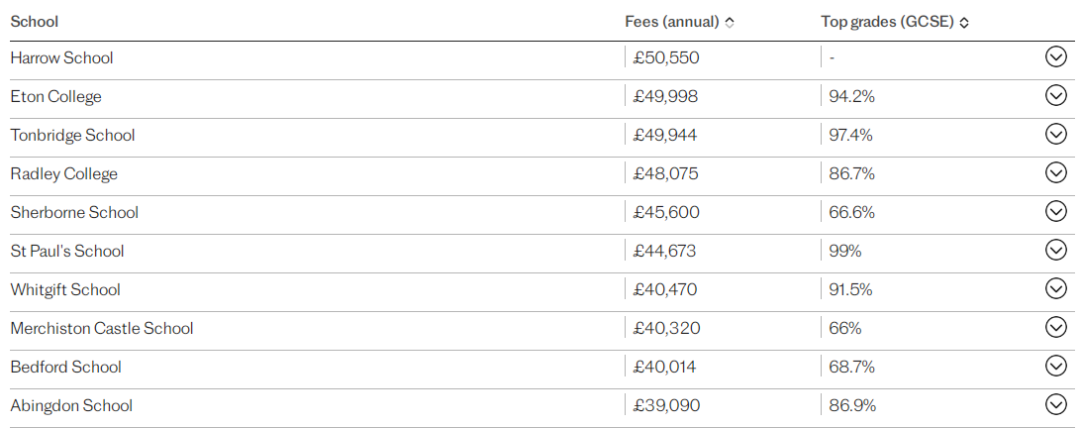Sort by Fees (annual) arrows icon

(729, 23)
